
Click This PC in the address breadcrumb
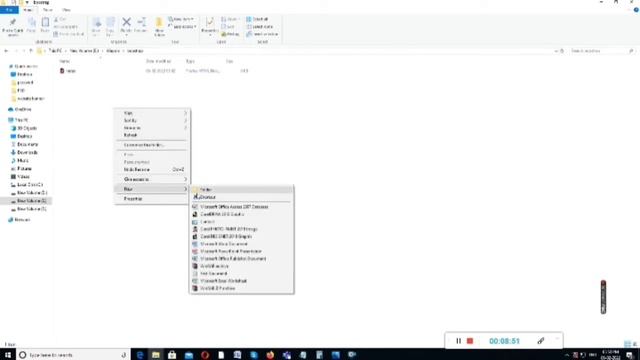(x=55, y=51)
